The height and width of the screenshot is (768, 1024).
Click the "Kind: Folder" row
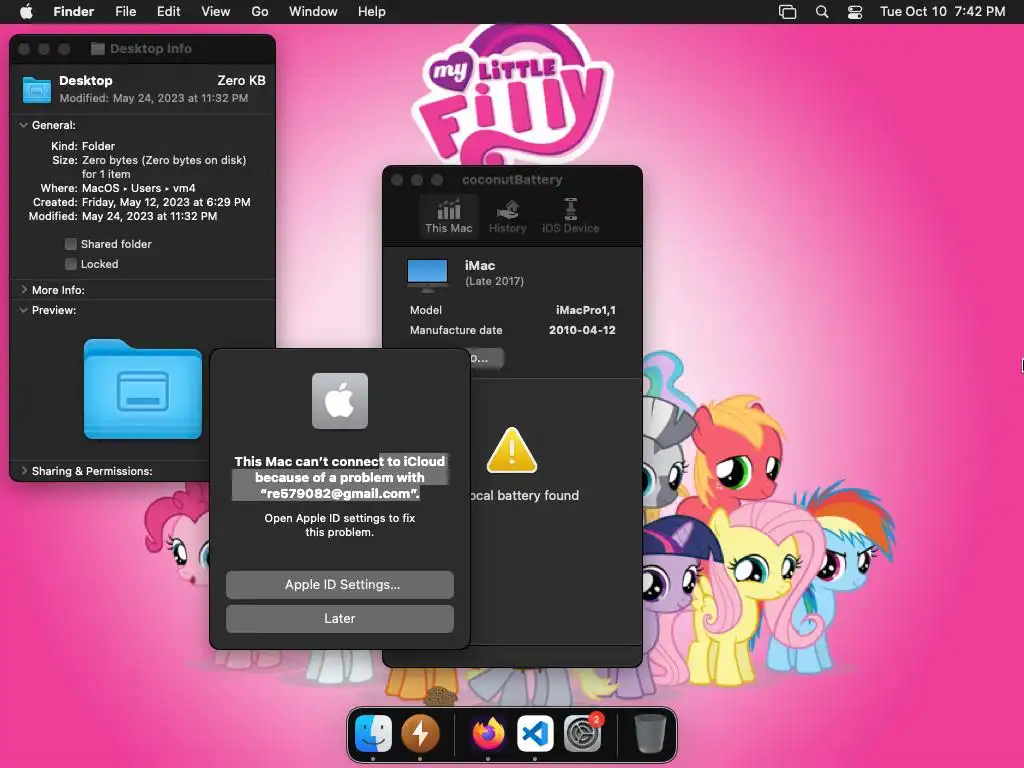click(x=83, y=146)
